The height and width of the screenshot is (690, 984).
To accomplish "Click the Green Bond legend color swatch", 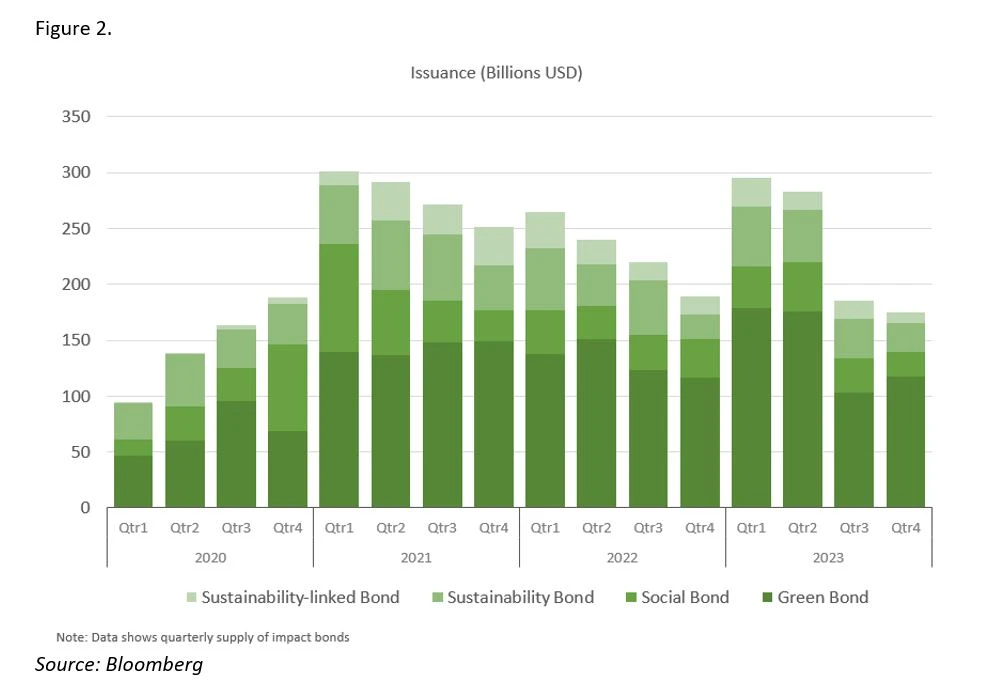I will (x=767, y=598).
